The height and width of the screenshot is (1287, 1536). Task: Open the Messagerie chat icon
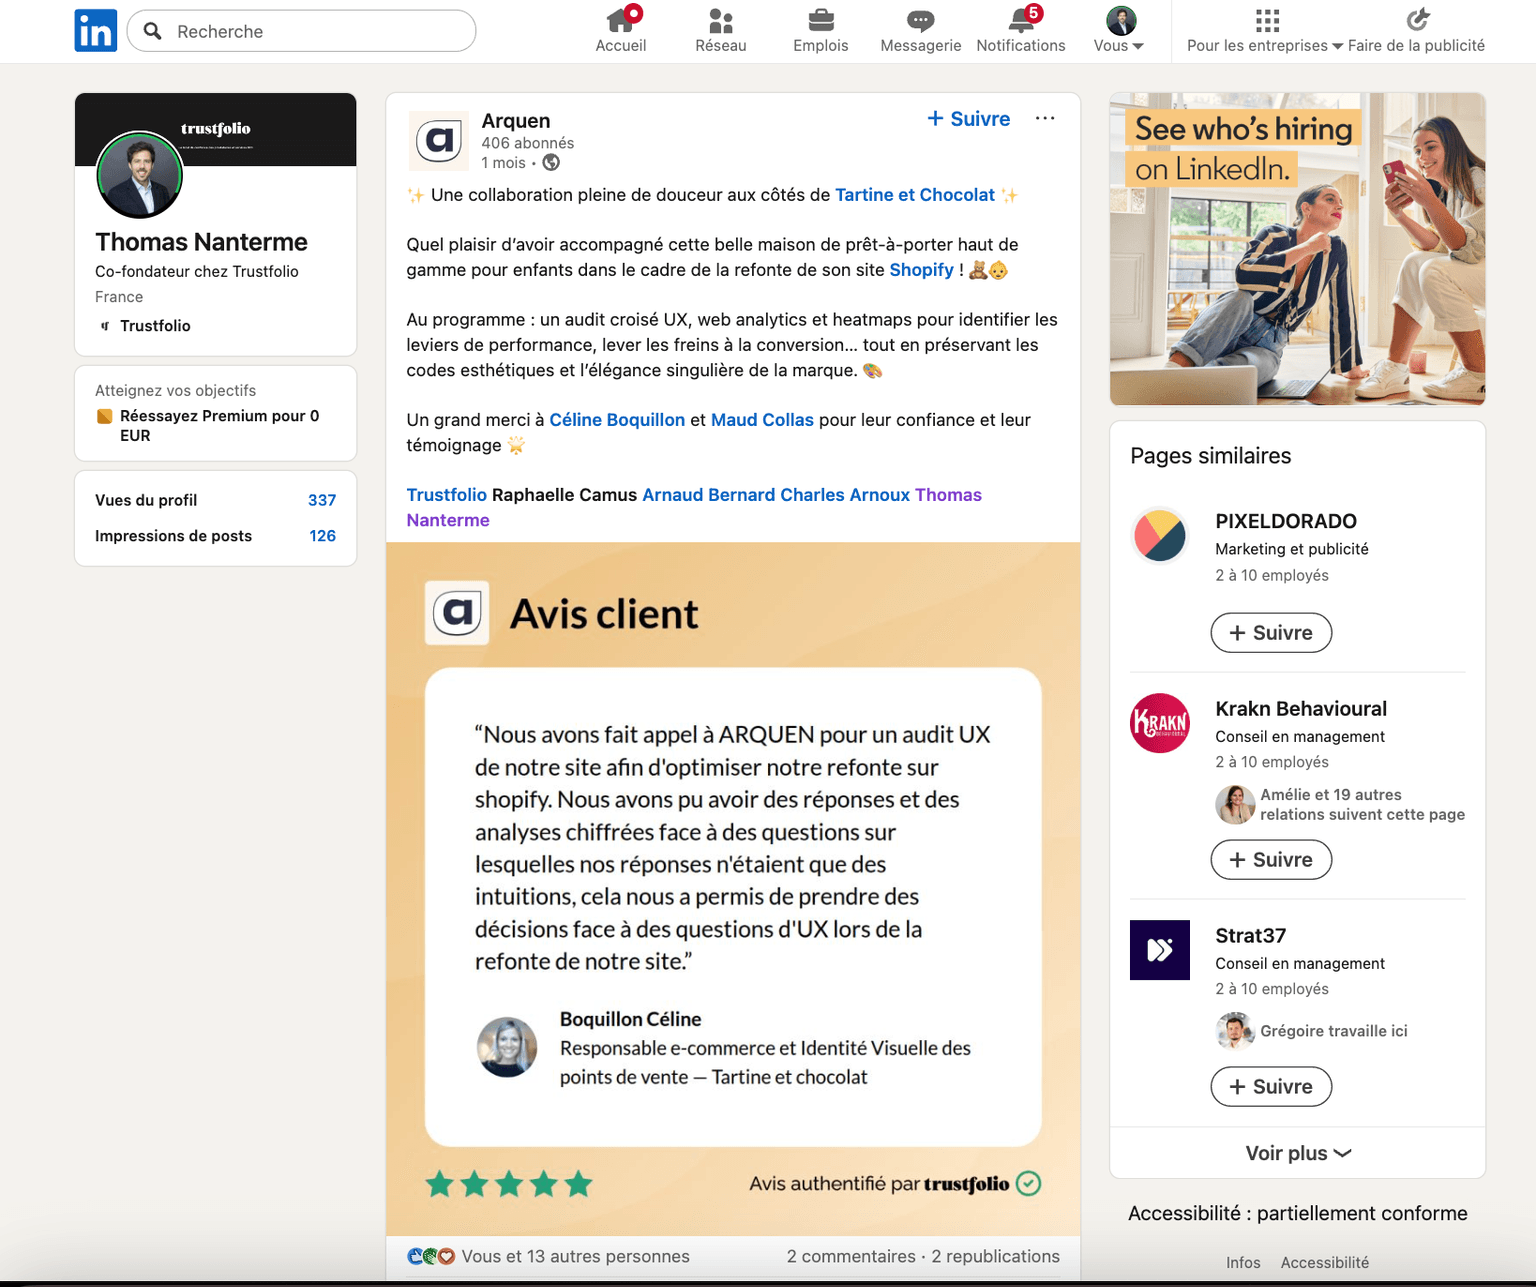(x=921, y=20)
